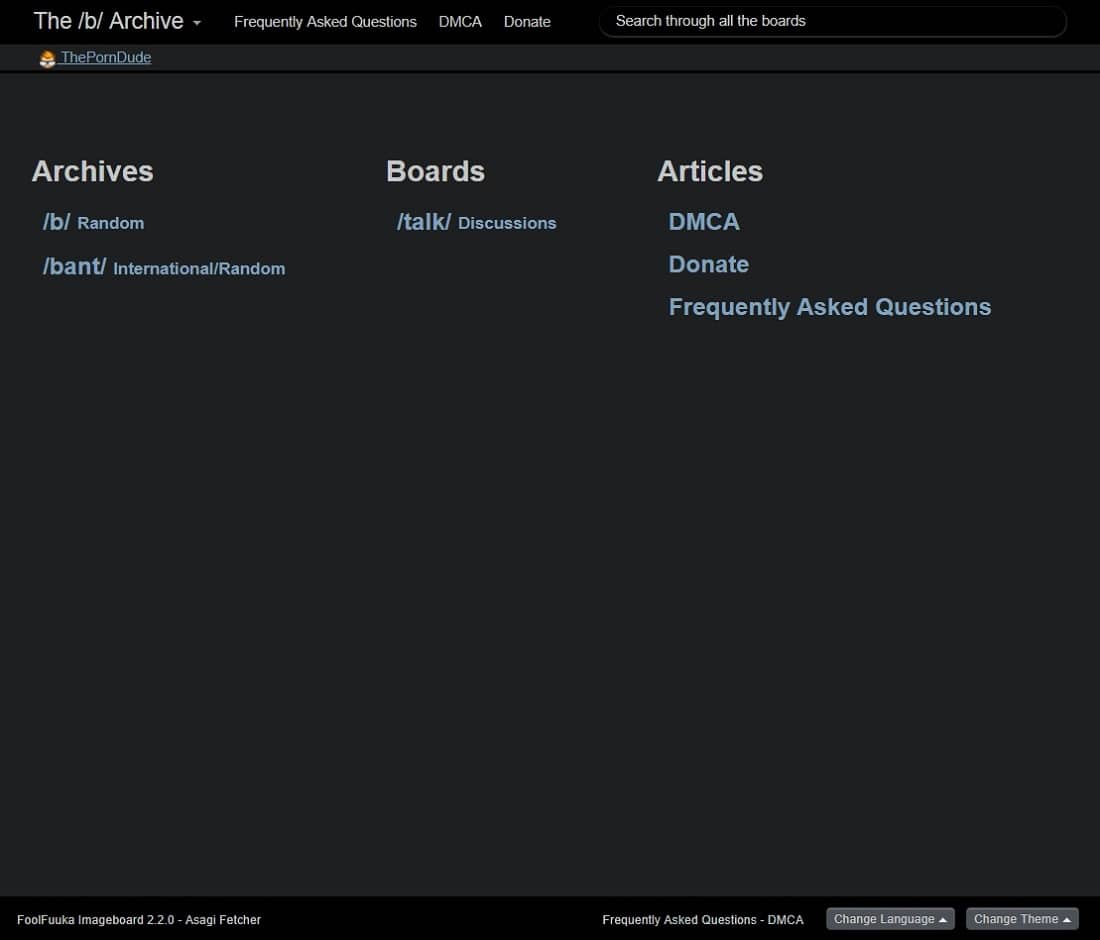
Task: Open Frequently Asked Questions in the footer
Action: (679, 920)
